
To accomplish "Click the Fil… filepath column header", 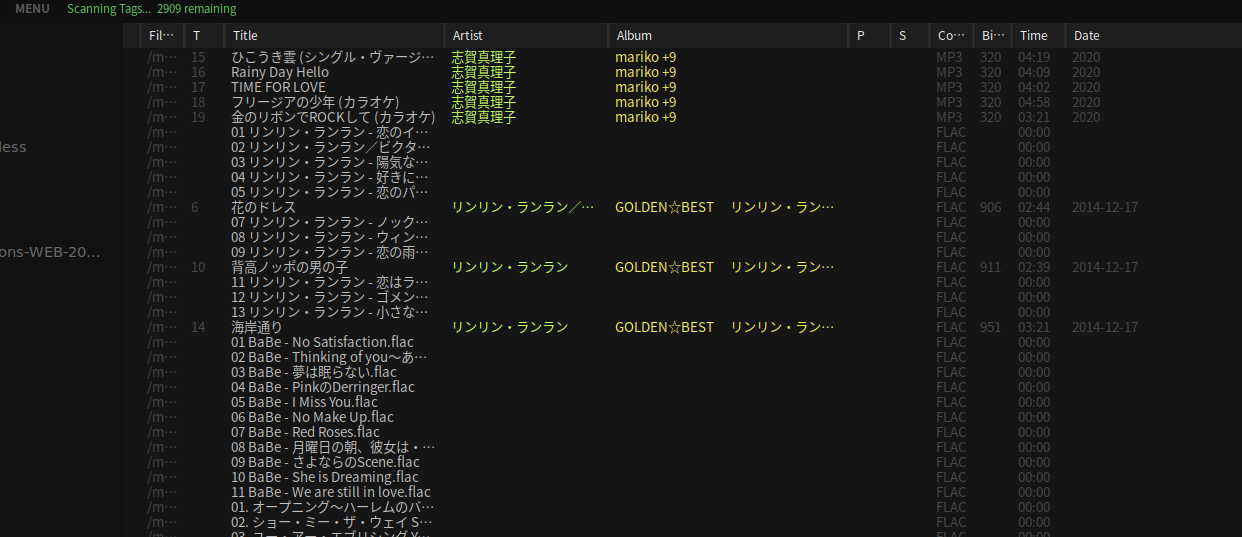I will pyautogui.click(x=160, y=36).
